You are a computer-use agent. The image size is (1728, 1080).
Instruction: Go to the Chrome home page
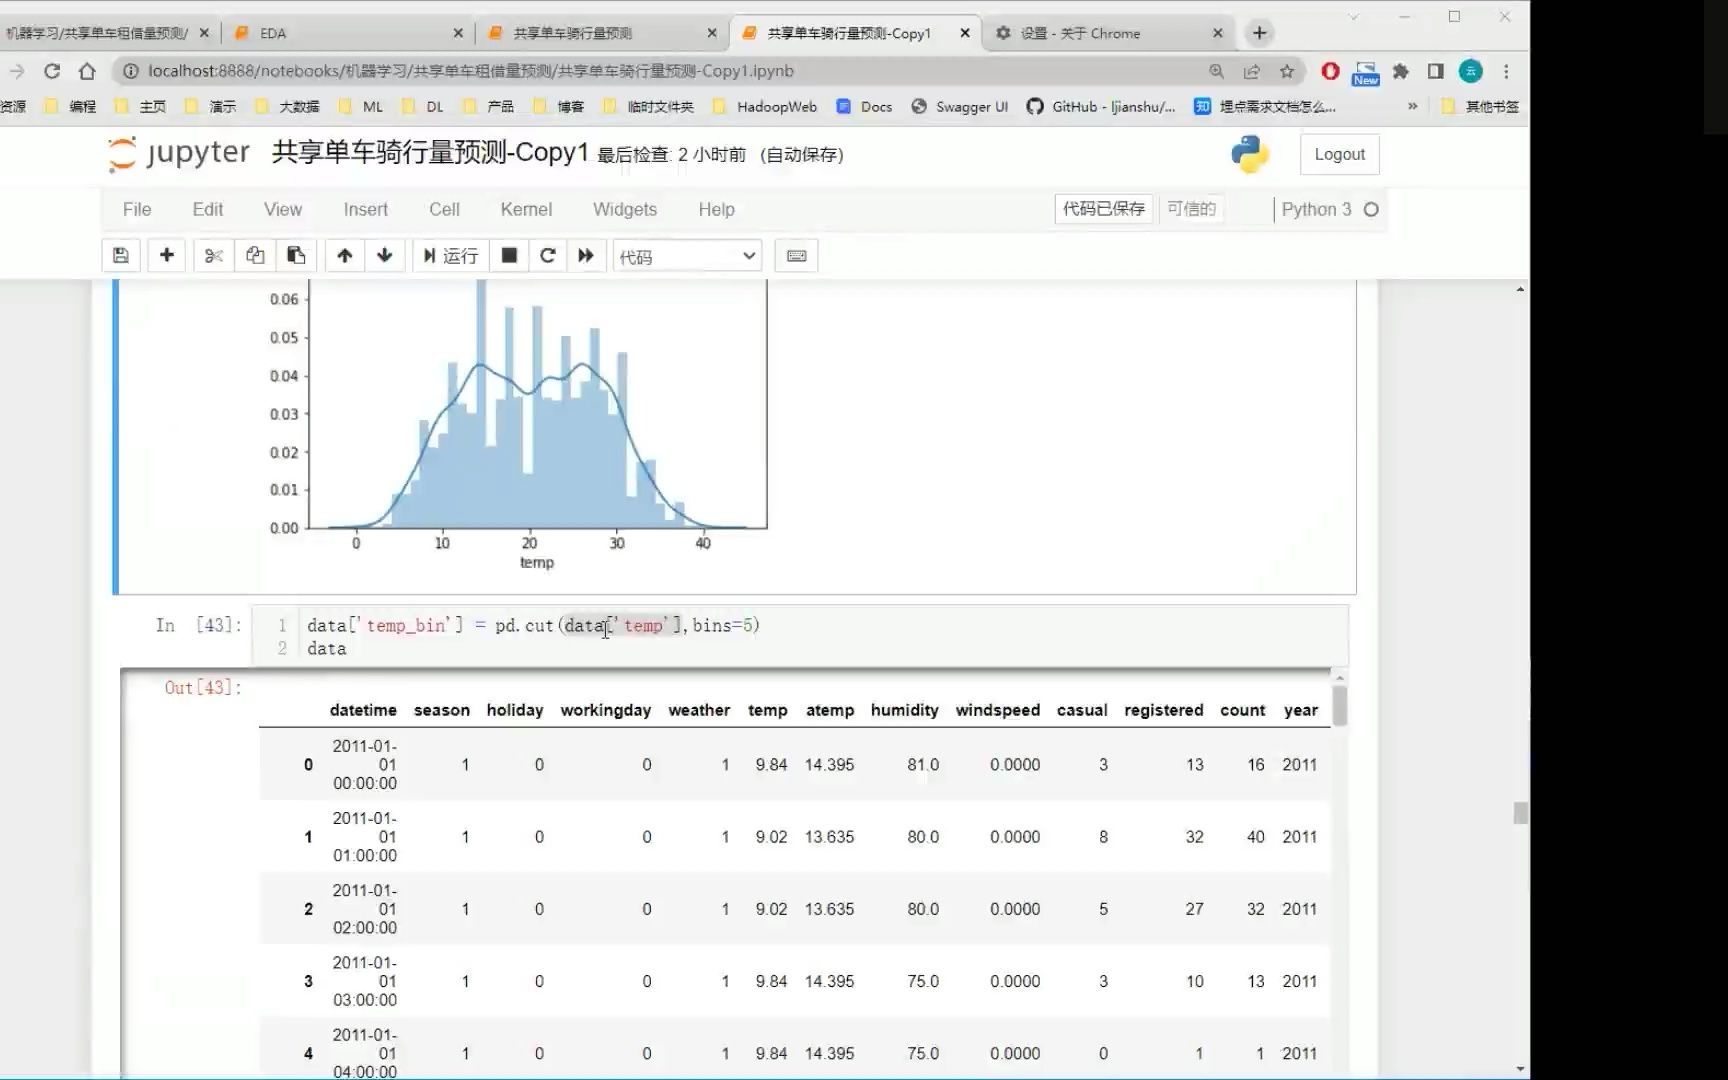point(88,71)
